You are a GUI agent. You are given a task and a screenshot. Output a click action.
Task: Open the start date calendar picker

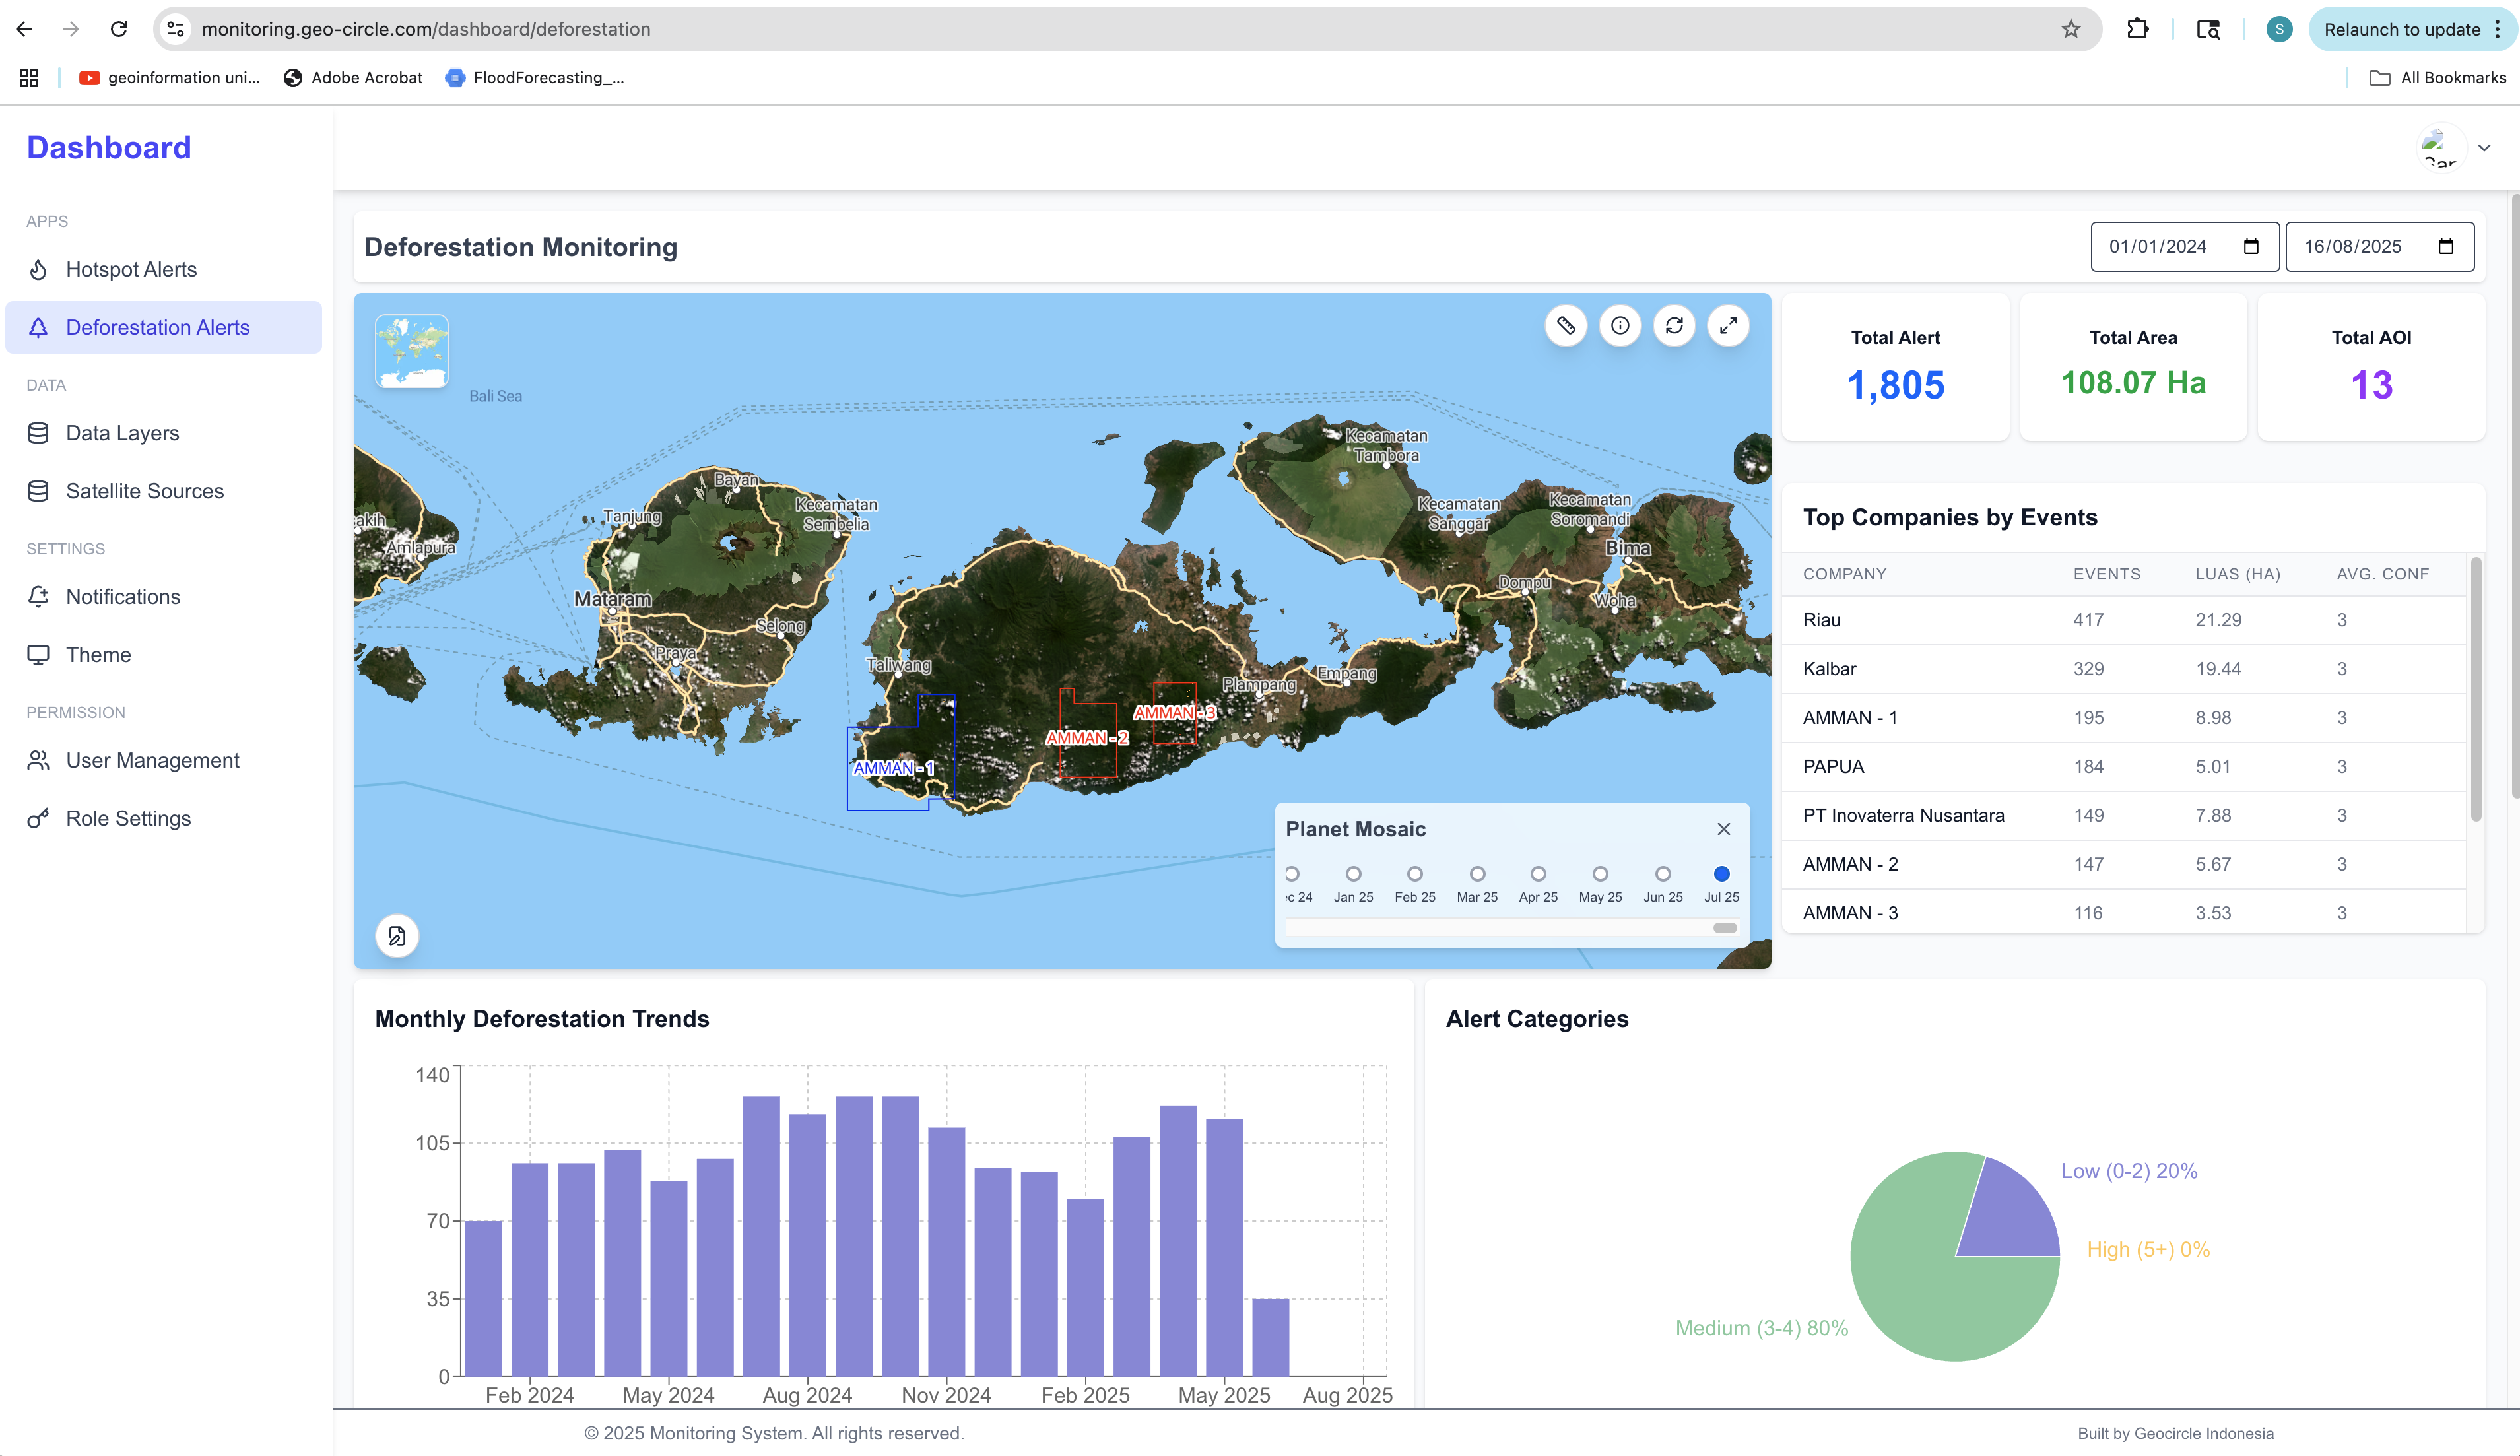point(2252,246)
